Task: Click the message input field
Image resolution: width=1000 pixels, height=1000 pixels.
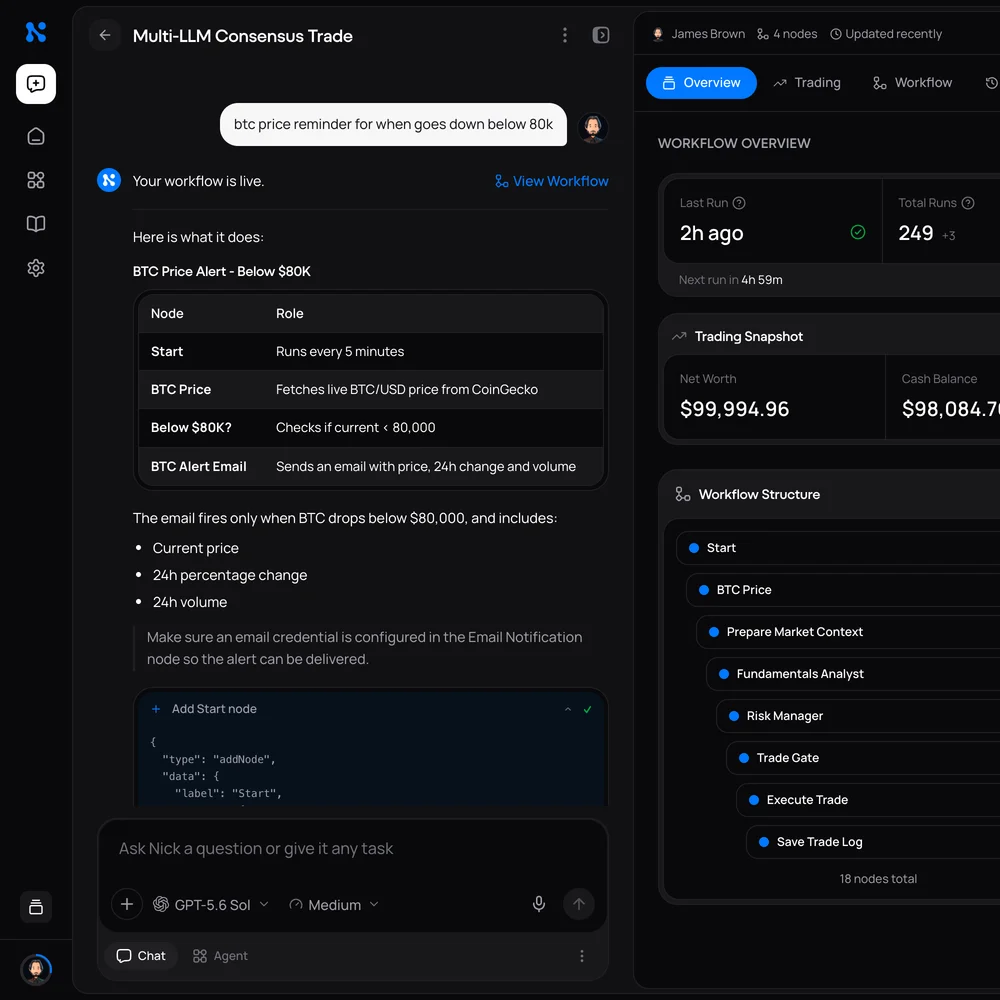Action: 353,849
